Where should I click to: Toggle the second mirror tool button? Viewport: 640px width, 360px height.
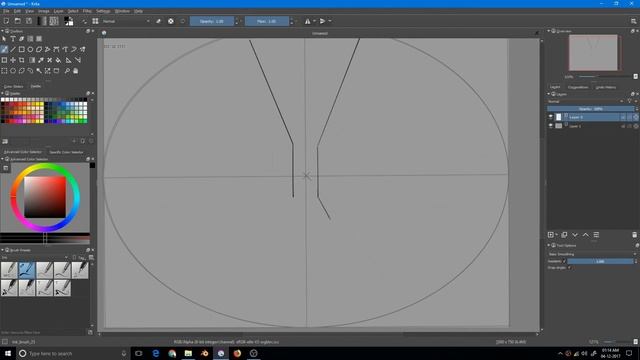[x=322, y=21]
